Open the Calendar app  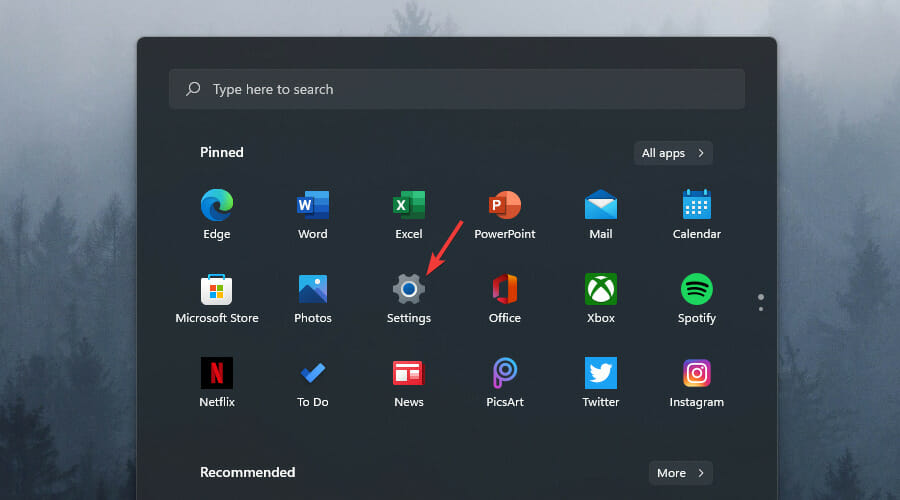[697, 205]
